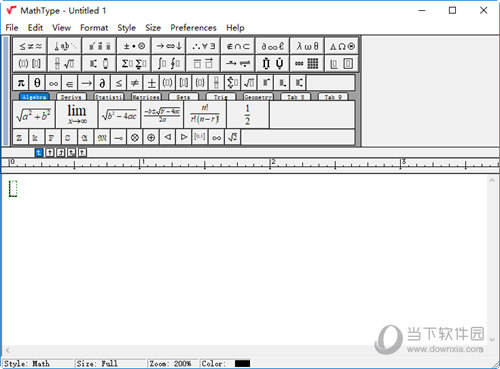Select the left-aligned tab stop
Screen dimensions: 500x369
click(x=39, y=153)
